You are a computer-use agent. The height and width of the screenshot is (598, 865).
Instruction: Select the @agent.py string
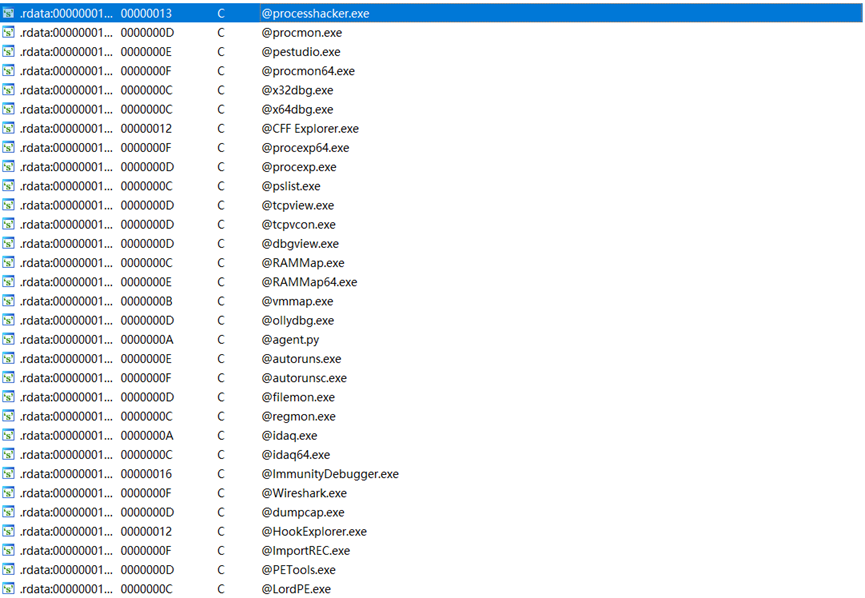point(290,340)
